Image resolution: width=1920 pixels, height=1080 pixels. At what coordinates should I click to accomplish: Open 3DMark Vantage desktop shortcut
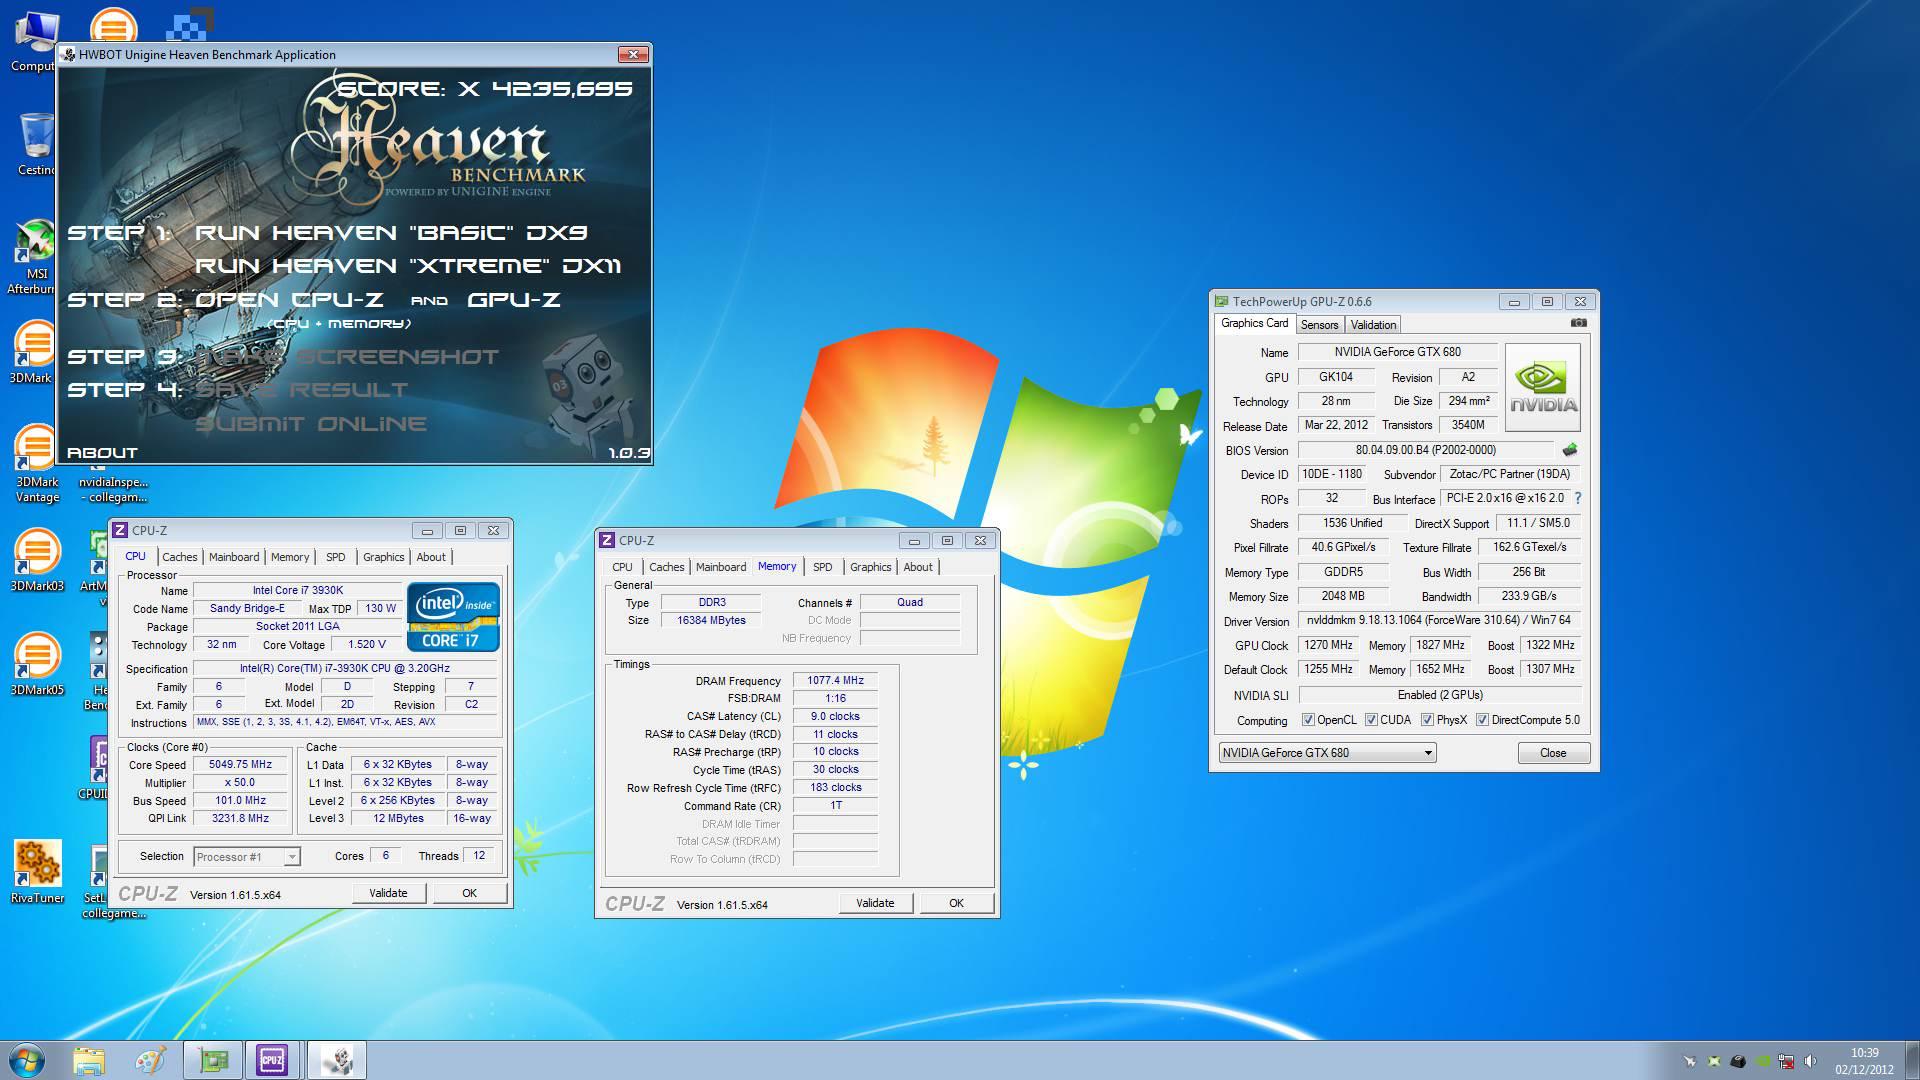click(37, 463)
